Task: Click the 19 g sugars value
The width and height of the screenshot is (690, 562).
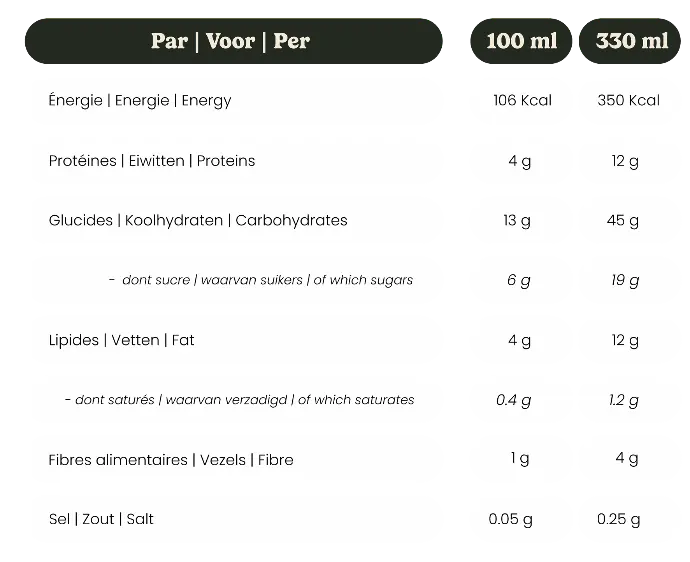Action: [x=625, y=280]
